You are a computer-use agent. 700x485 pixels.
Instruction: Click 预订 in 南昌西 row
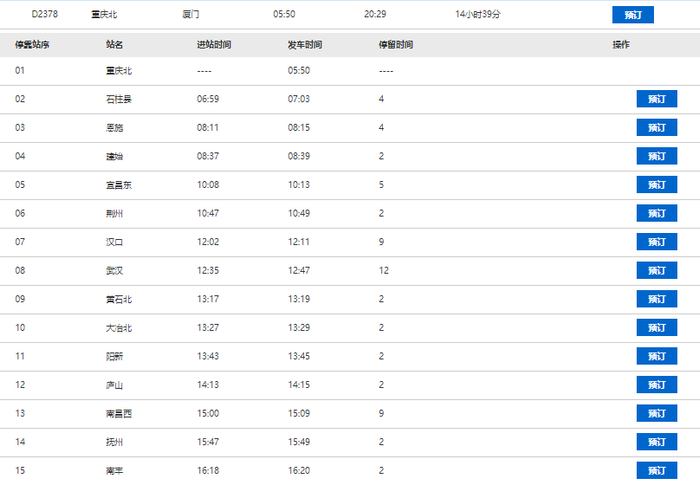coord(656,413)
